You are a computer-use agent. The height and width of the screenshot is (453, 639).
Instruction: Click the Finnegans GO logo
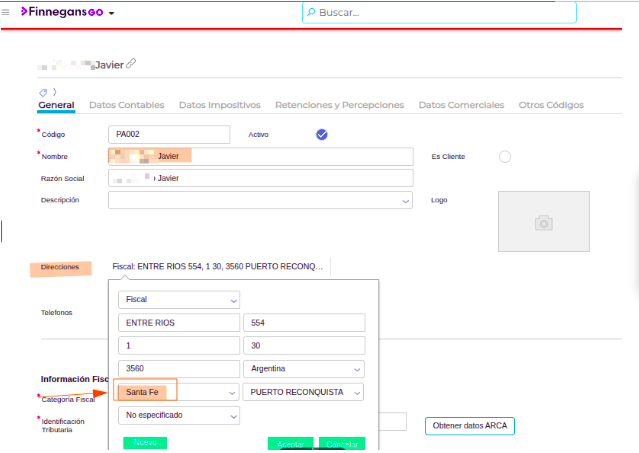pos(60,12)
